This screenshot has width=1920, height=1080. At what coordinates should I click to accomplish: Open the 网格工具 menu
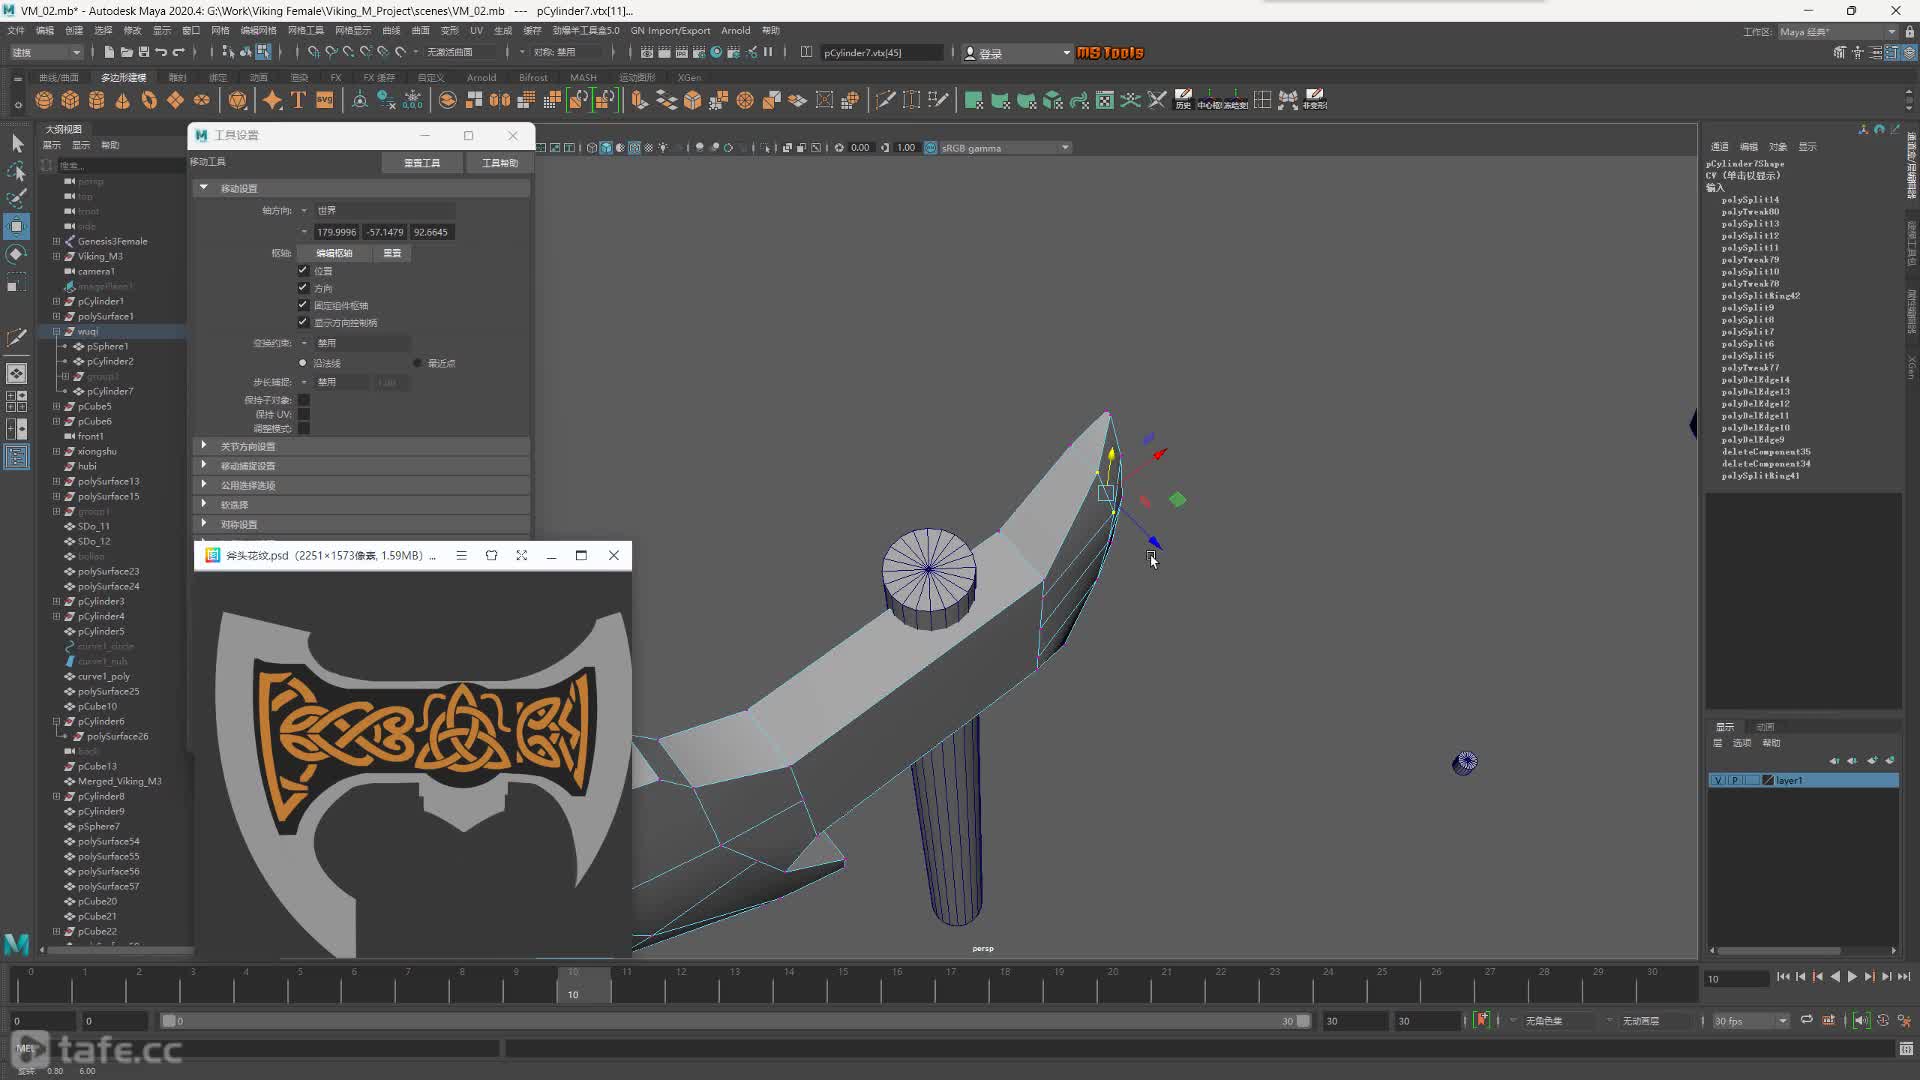coord(306,31)
